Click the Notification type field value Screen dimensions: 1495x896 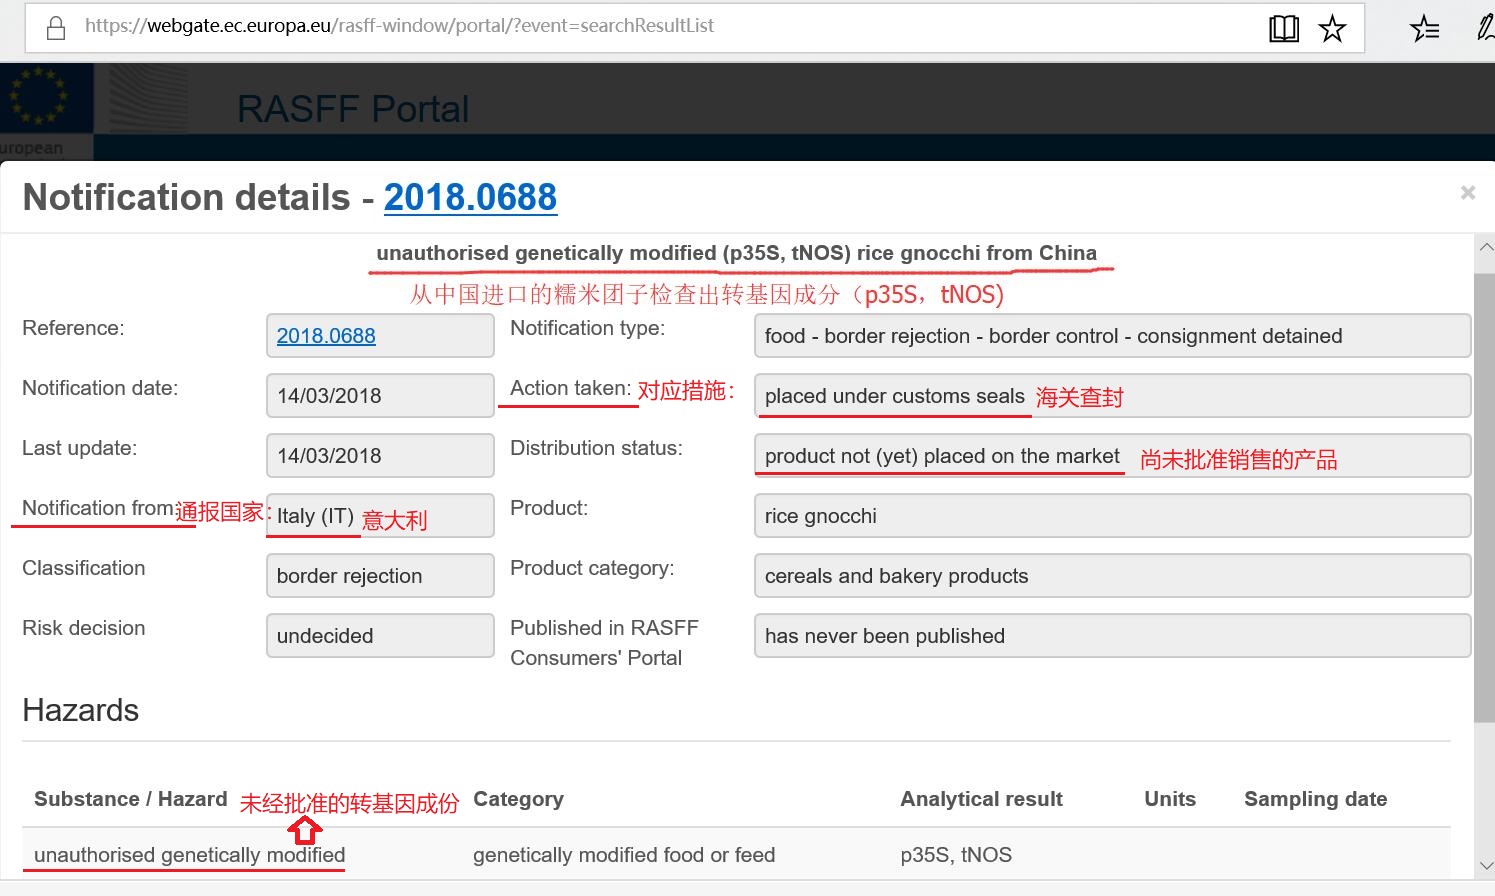point(1112,335)
